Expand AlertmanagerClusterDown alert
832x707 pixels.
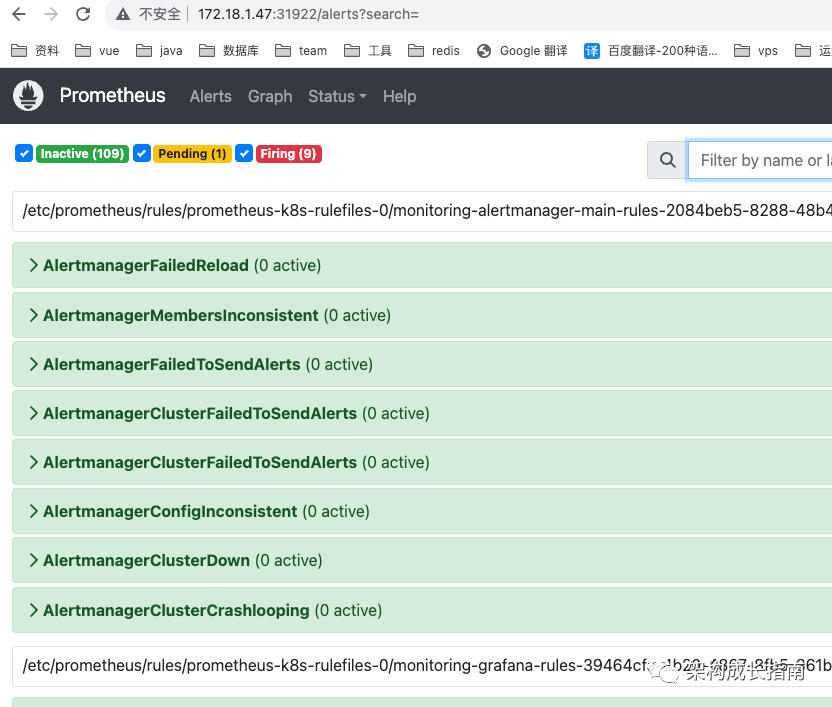(422, 560)
